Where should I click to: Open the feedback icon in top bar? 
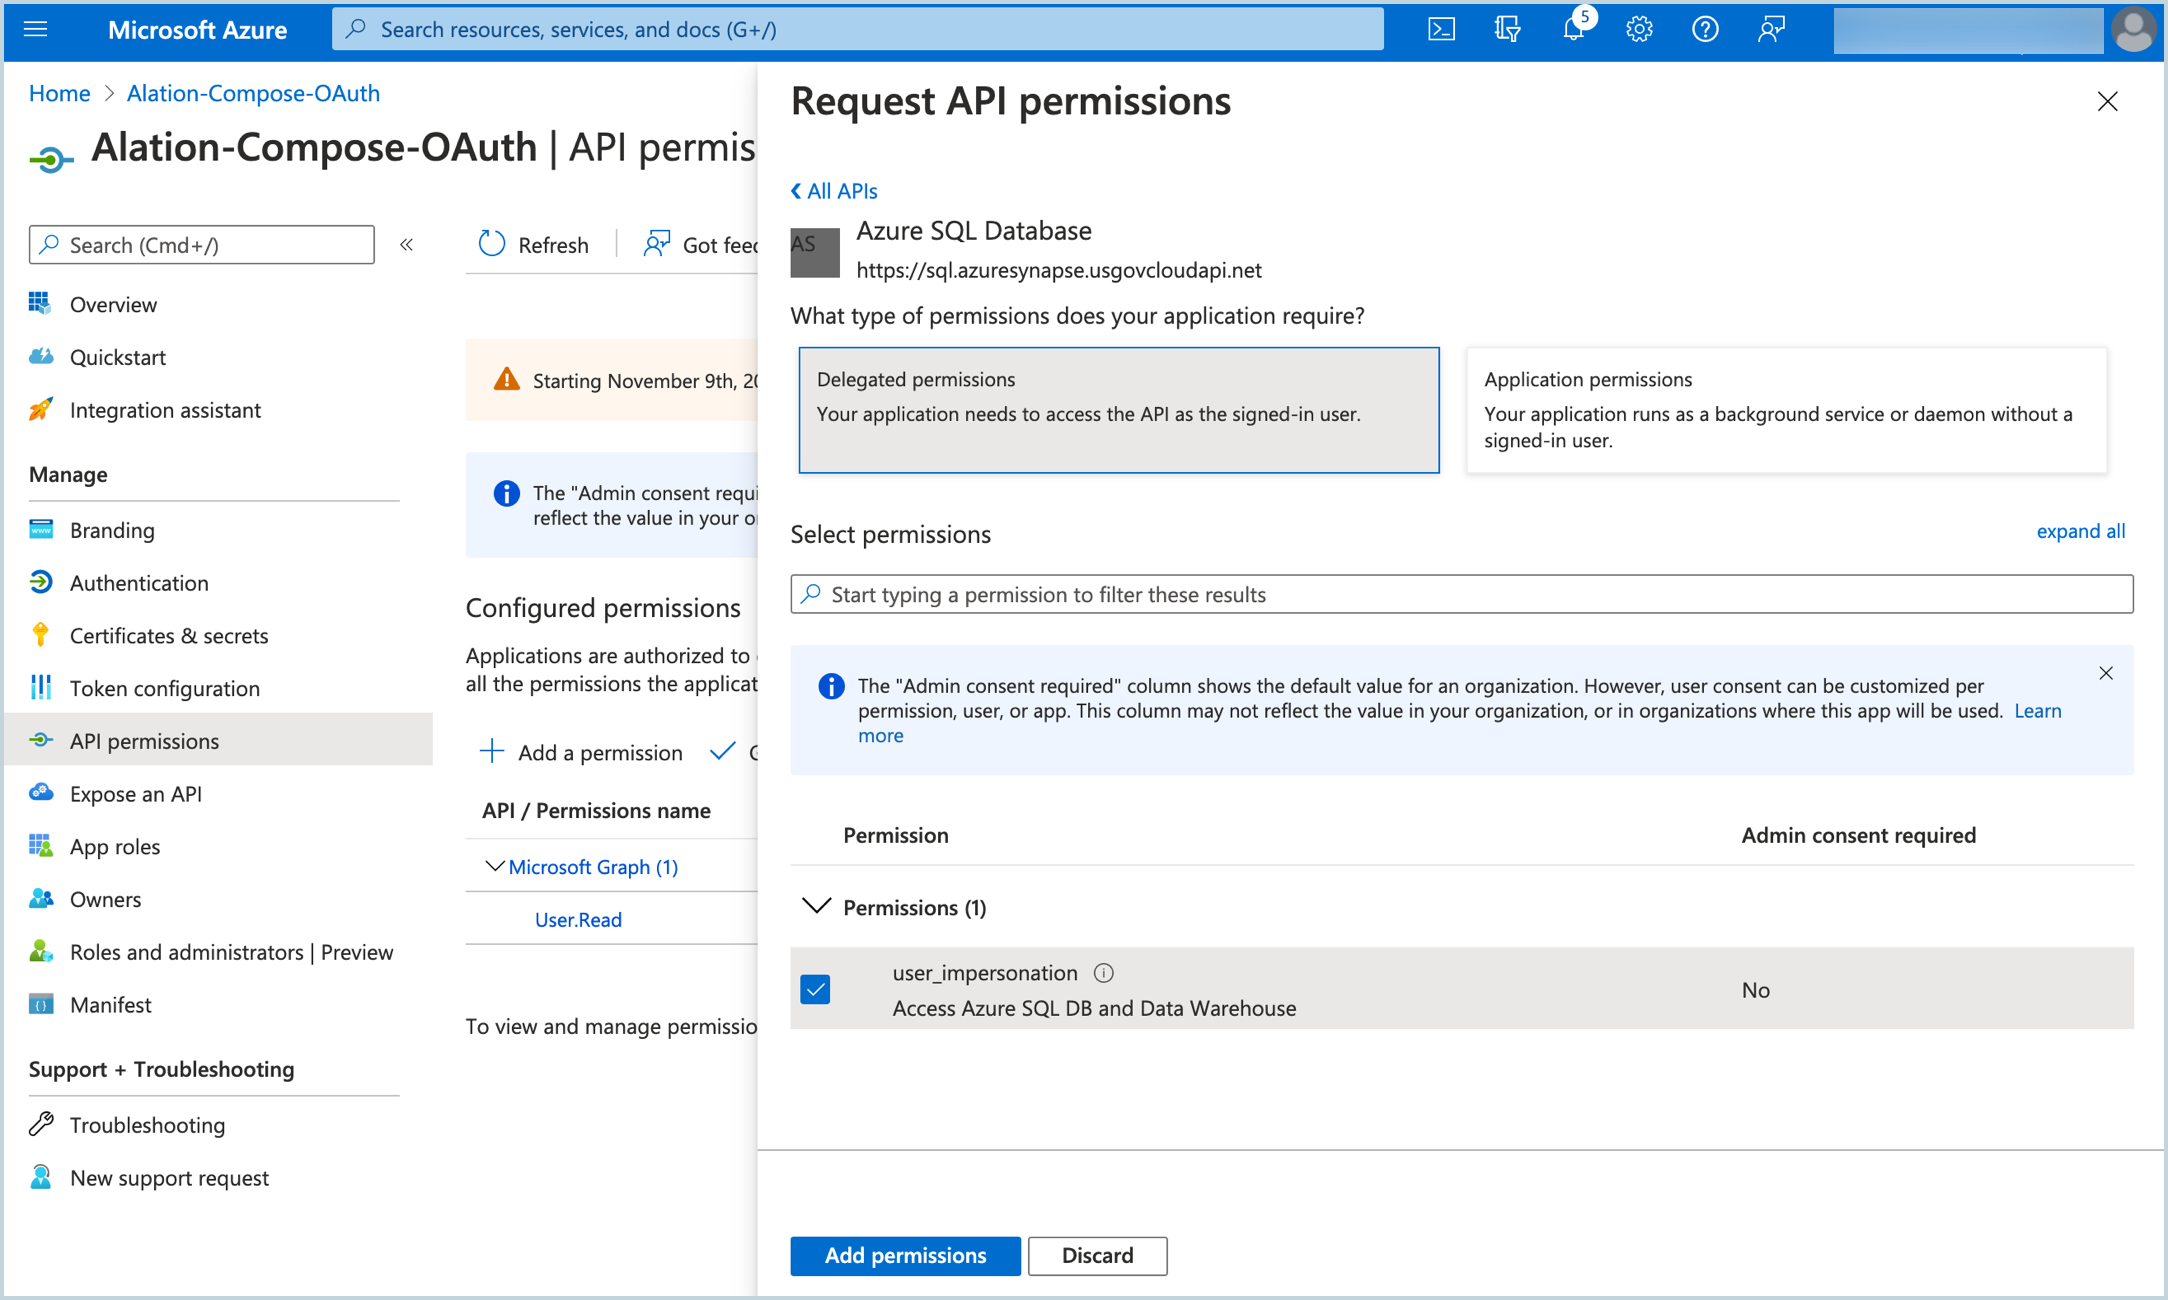point(1771,29)
